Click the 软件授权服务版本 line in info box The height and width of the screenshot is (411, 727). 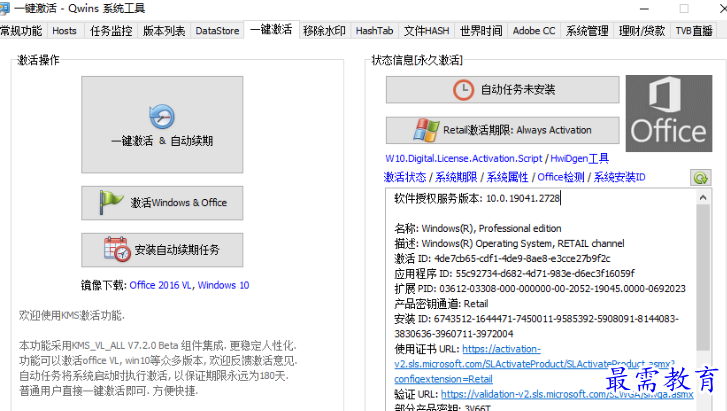point(477,199)
